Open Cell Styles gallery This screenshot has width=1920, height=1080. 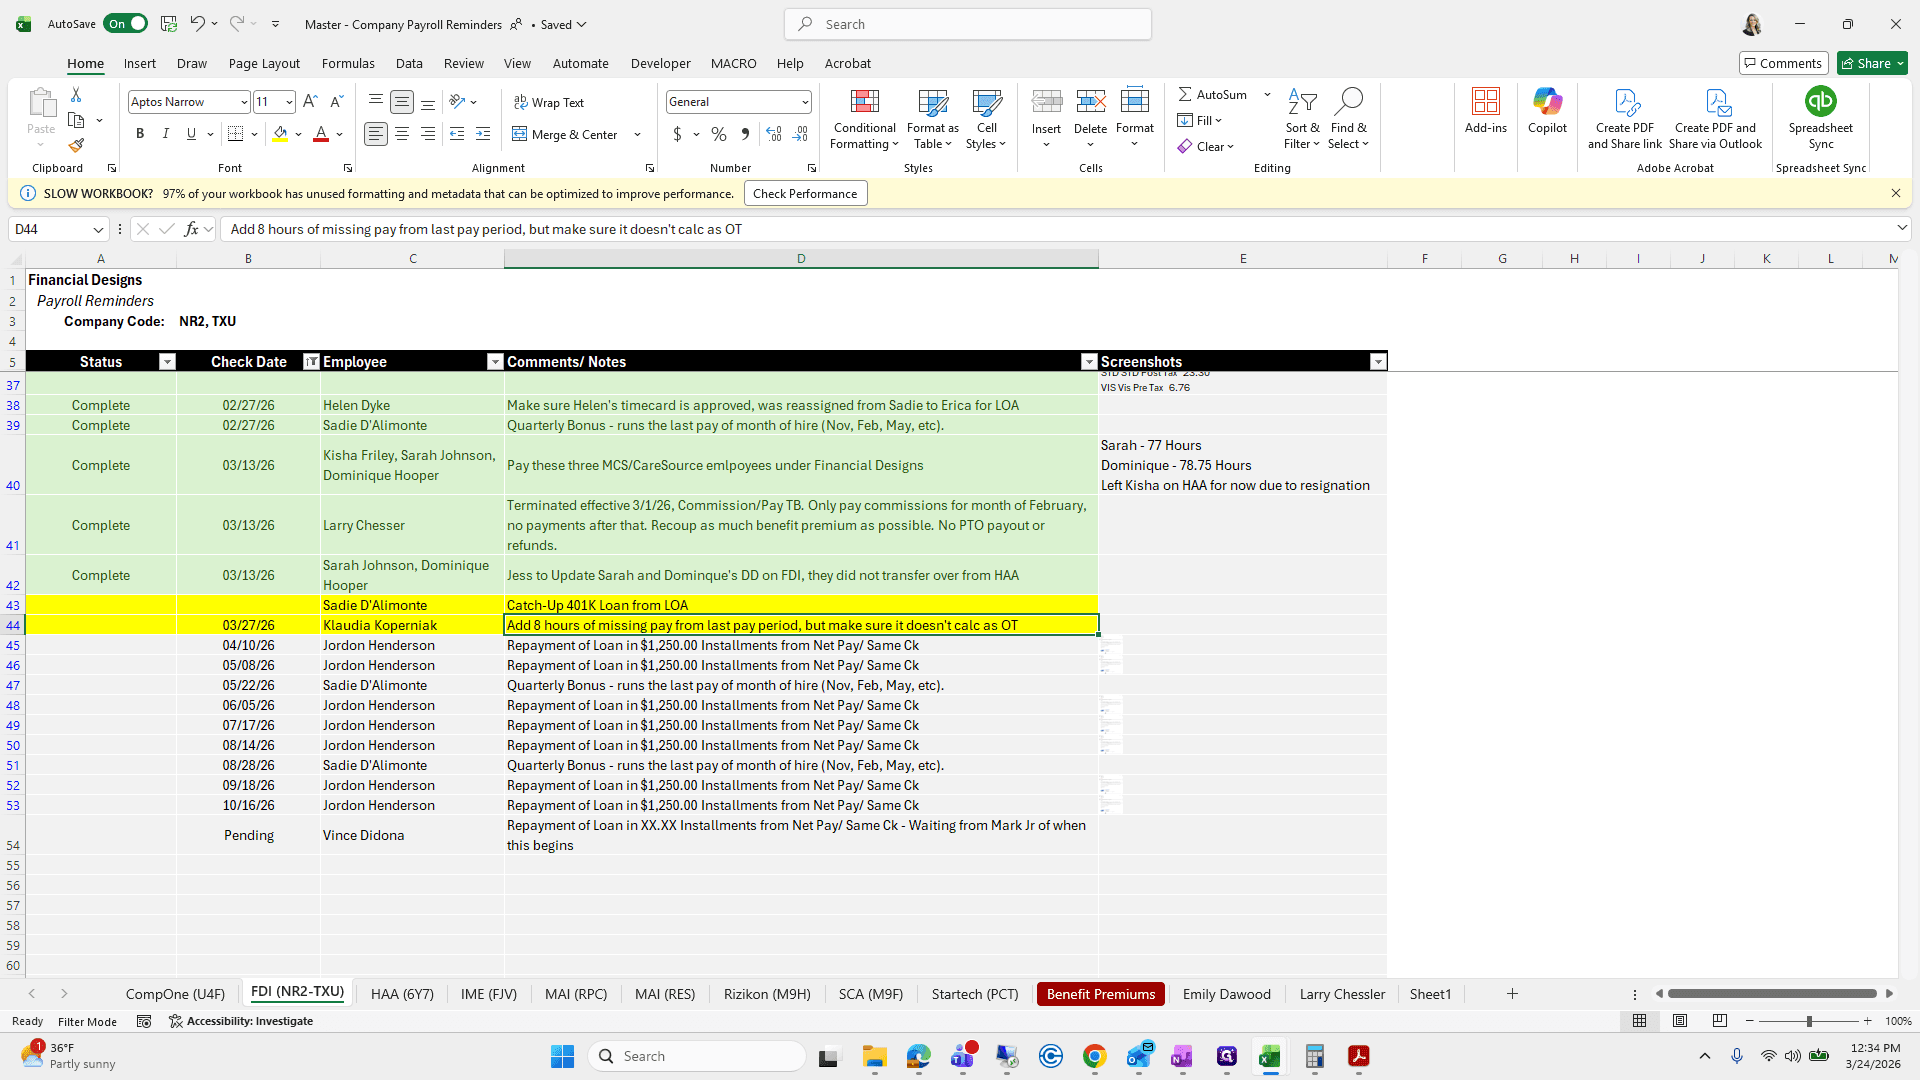coord(986,120)
